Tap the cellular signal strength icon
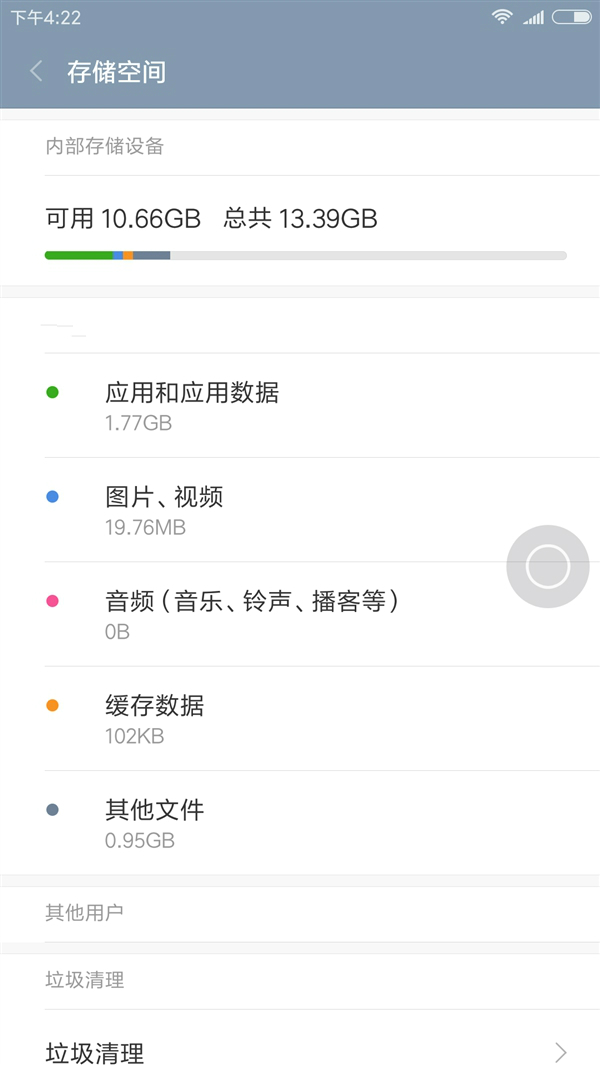This screenshot has height=1066, width=600. tap(533, 17)
